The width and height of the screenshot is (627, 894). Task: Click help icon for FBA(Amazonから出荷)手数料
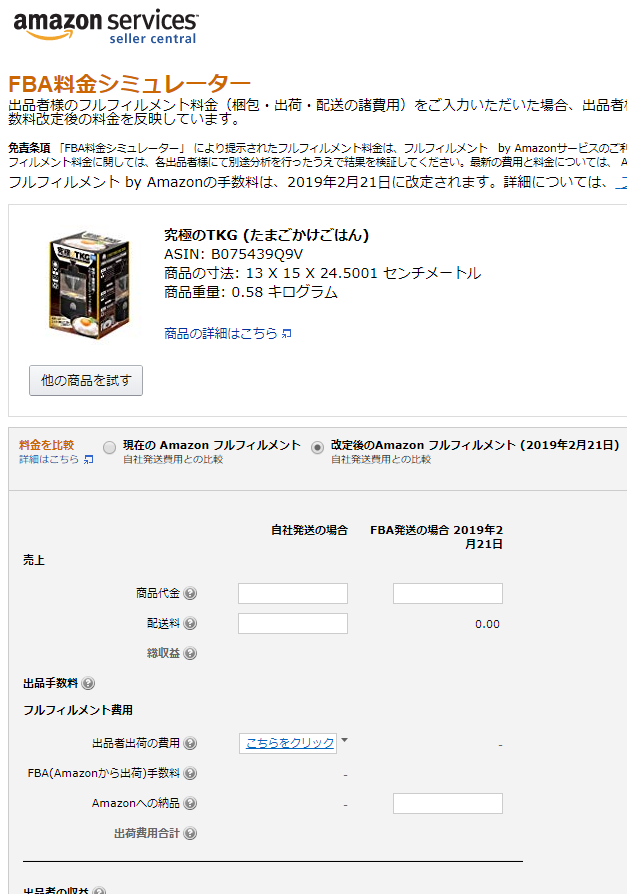click(190, 774)
